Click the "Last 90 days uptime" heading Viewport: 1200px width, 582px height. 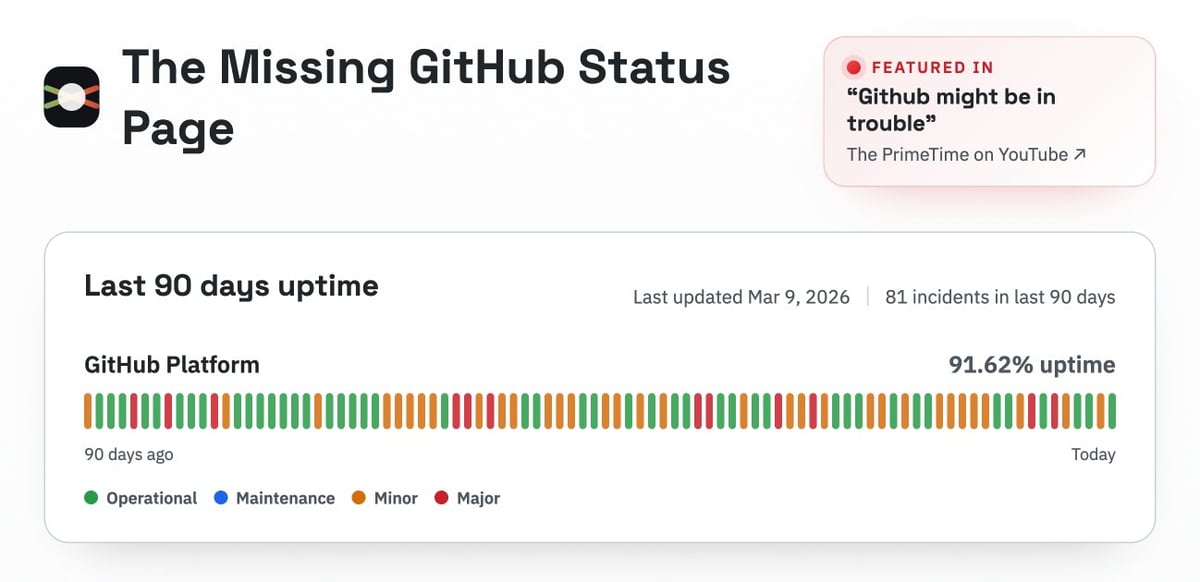coord(231,286)
